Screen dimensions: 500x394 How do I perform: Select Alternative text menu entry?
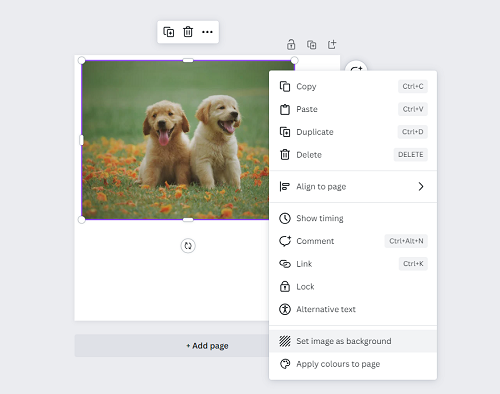point(353,309)
